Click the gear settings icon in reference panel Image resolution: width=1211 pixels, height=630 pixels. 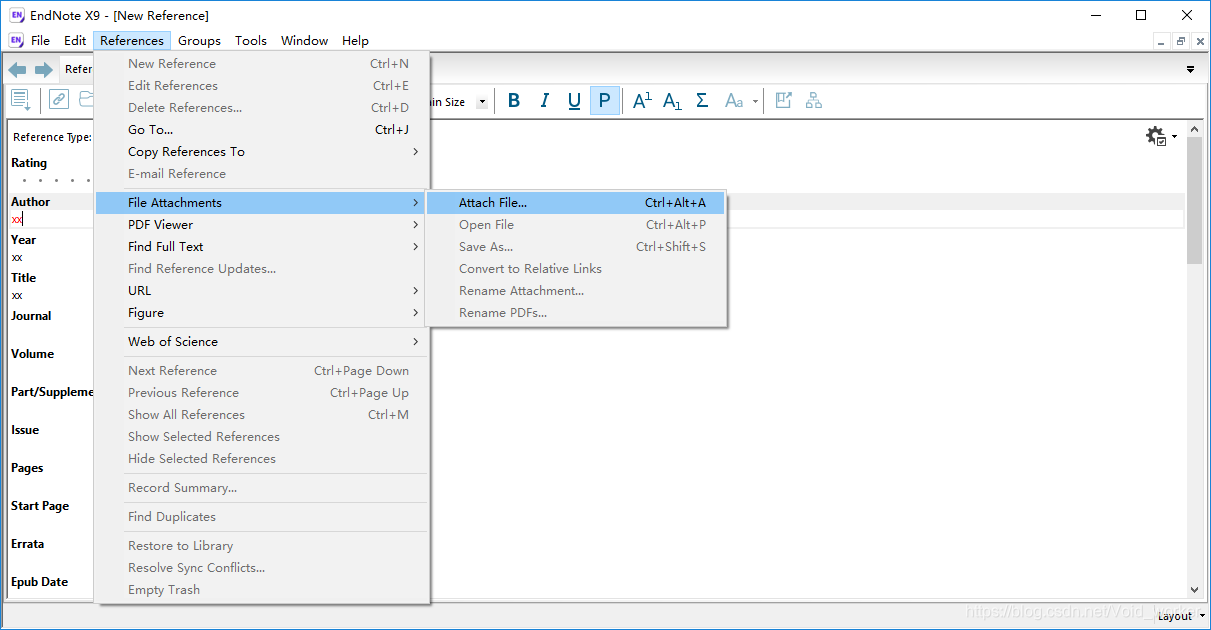click(x=1156, y=136)
